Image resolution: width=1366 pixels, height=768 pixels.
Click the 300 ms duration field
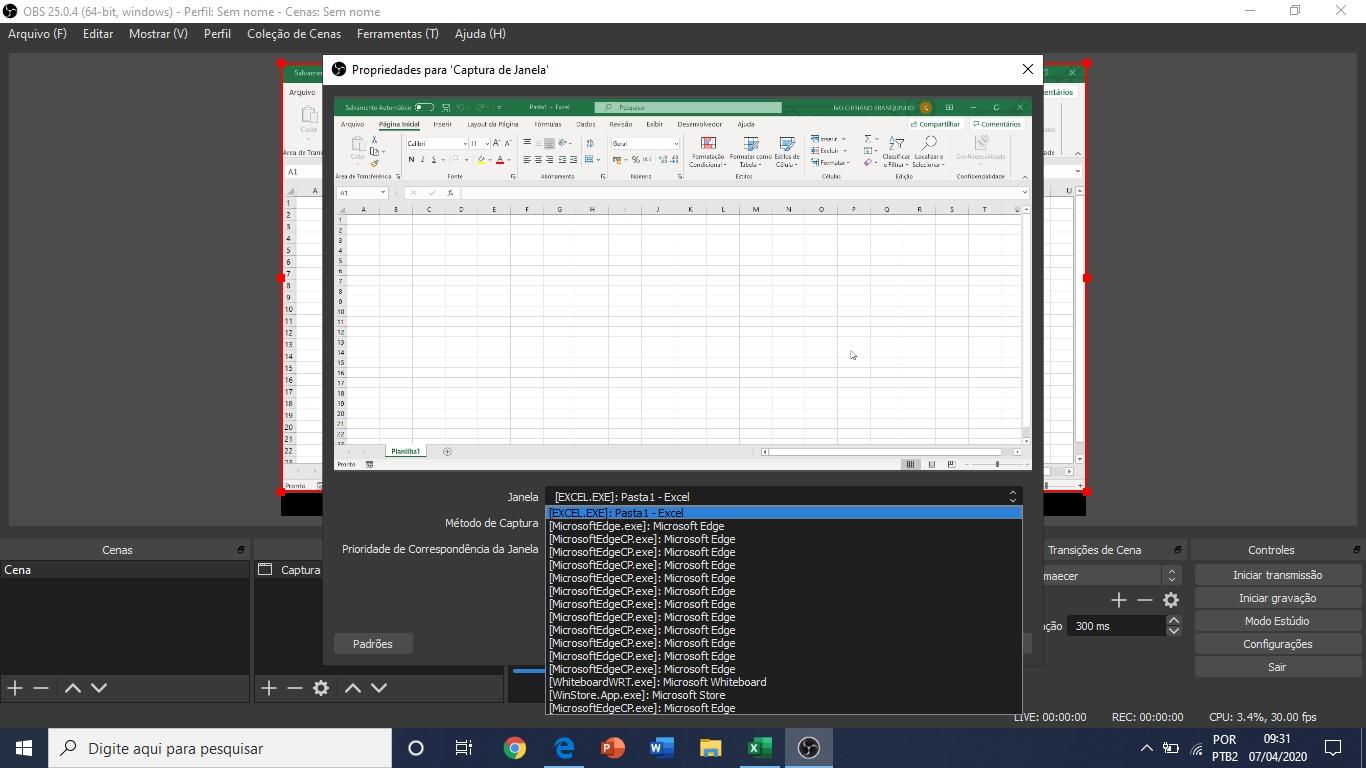click(x=1116, y=626)
